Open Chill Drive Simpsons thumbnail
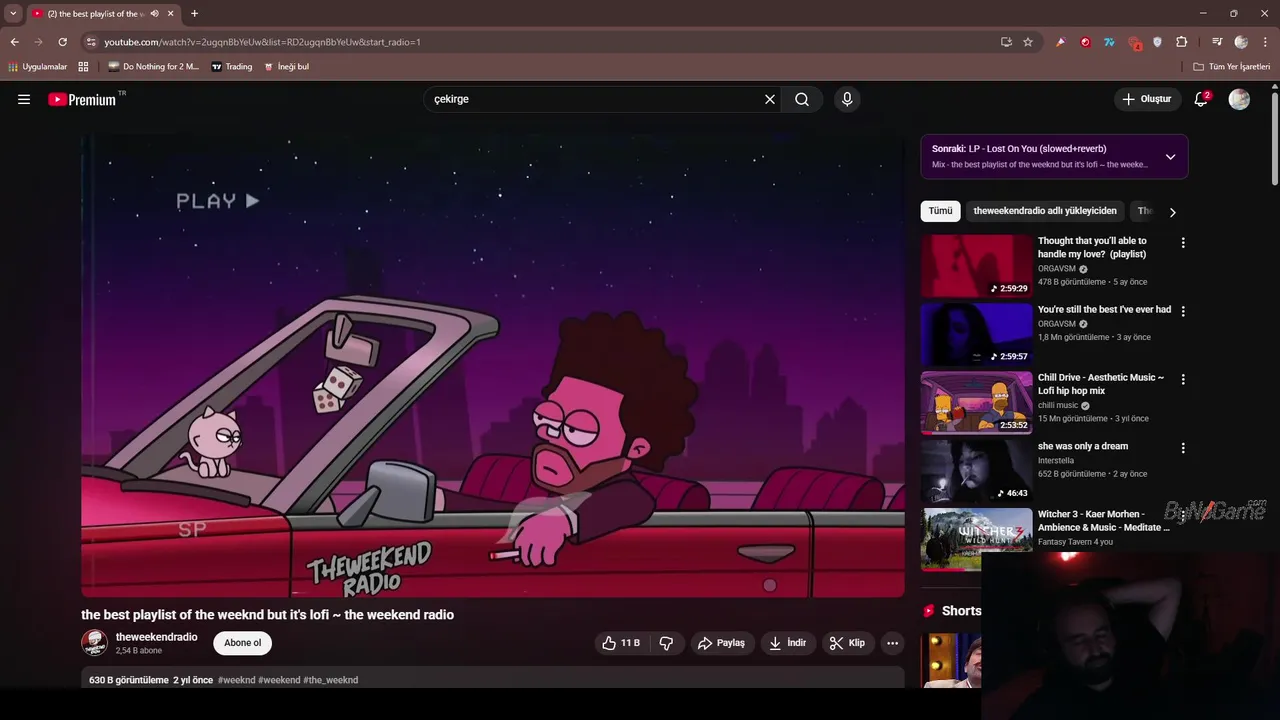The image size is (1280, 720). 976,403
